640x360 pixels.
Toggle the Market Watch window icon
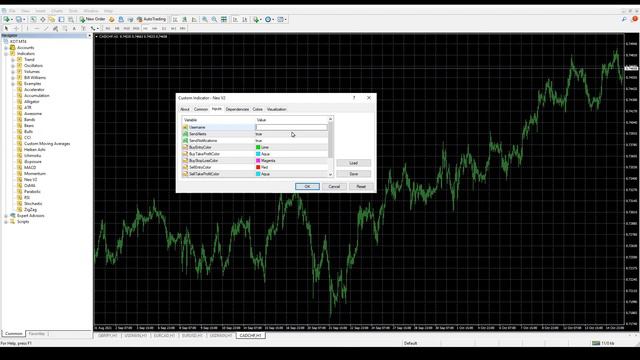pos(33,19)
